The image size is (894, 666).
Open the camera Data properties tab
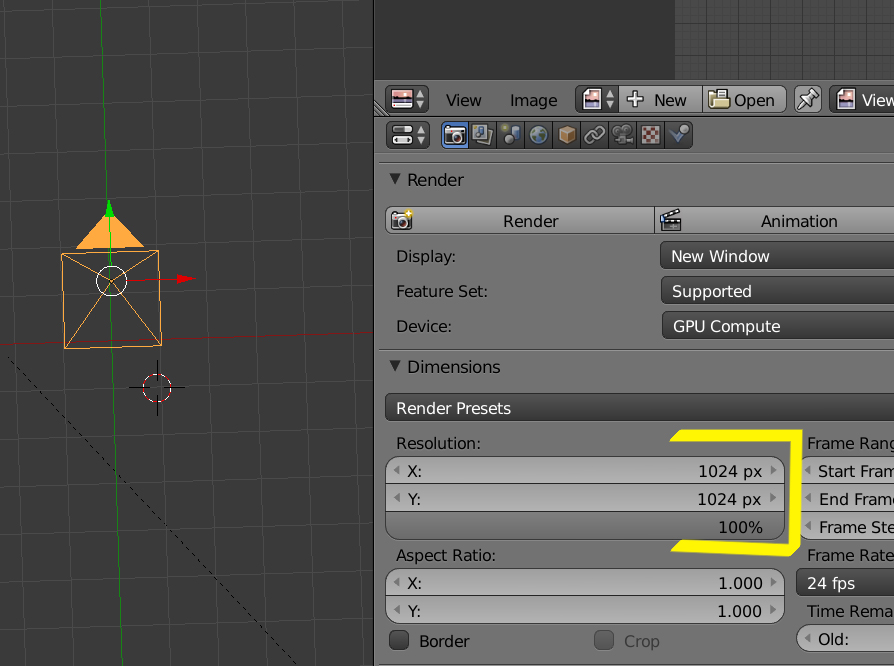[x=623, y=135]
